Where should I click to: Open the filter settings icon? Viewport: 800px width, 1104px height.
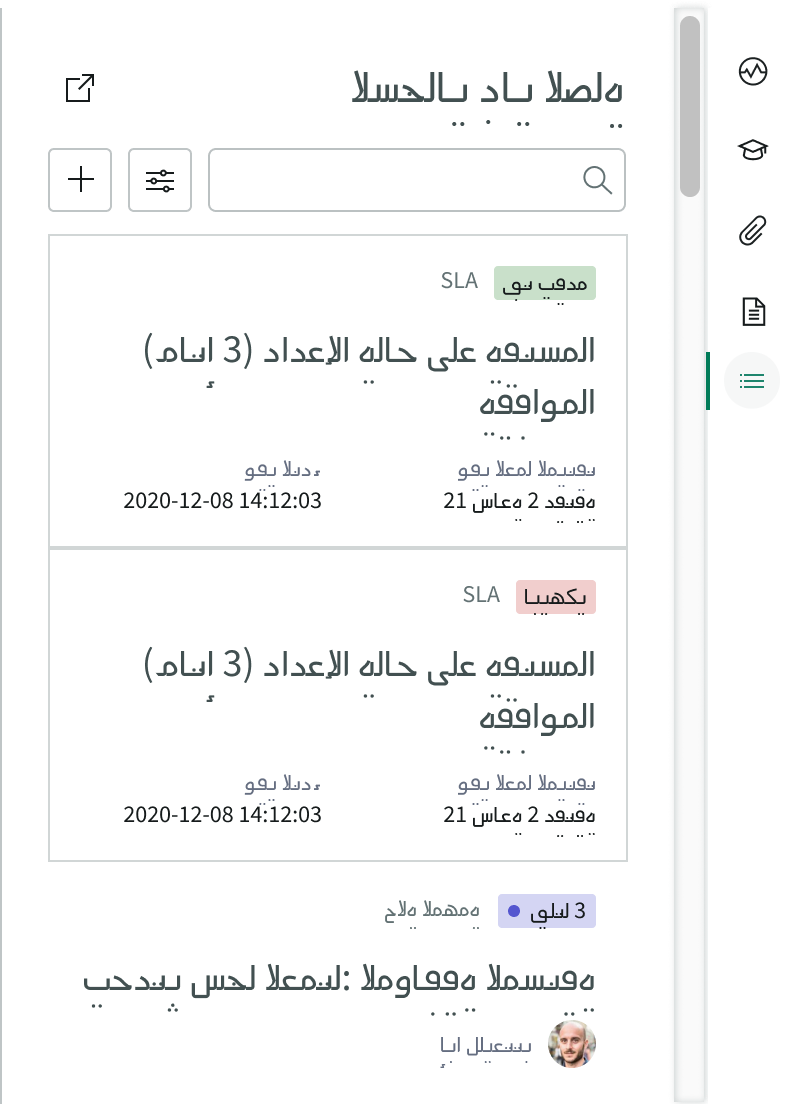(x=159, y=180)
